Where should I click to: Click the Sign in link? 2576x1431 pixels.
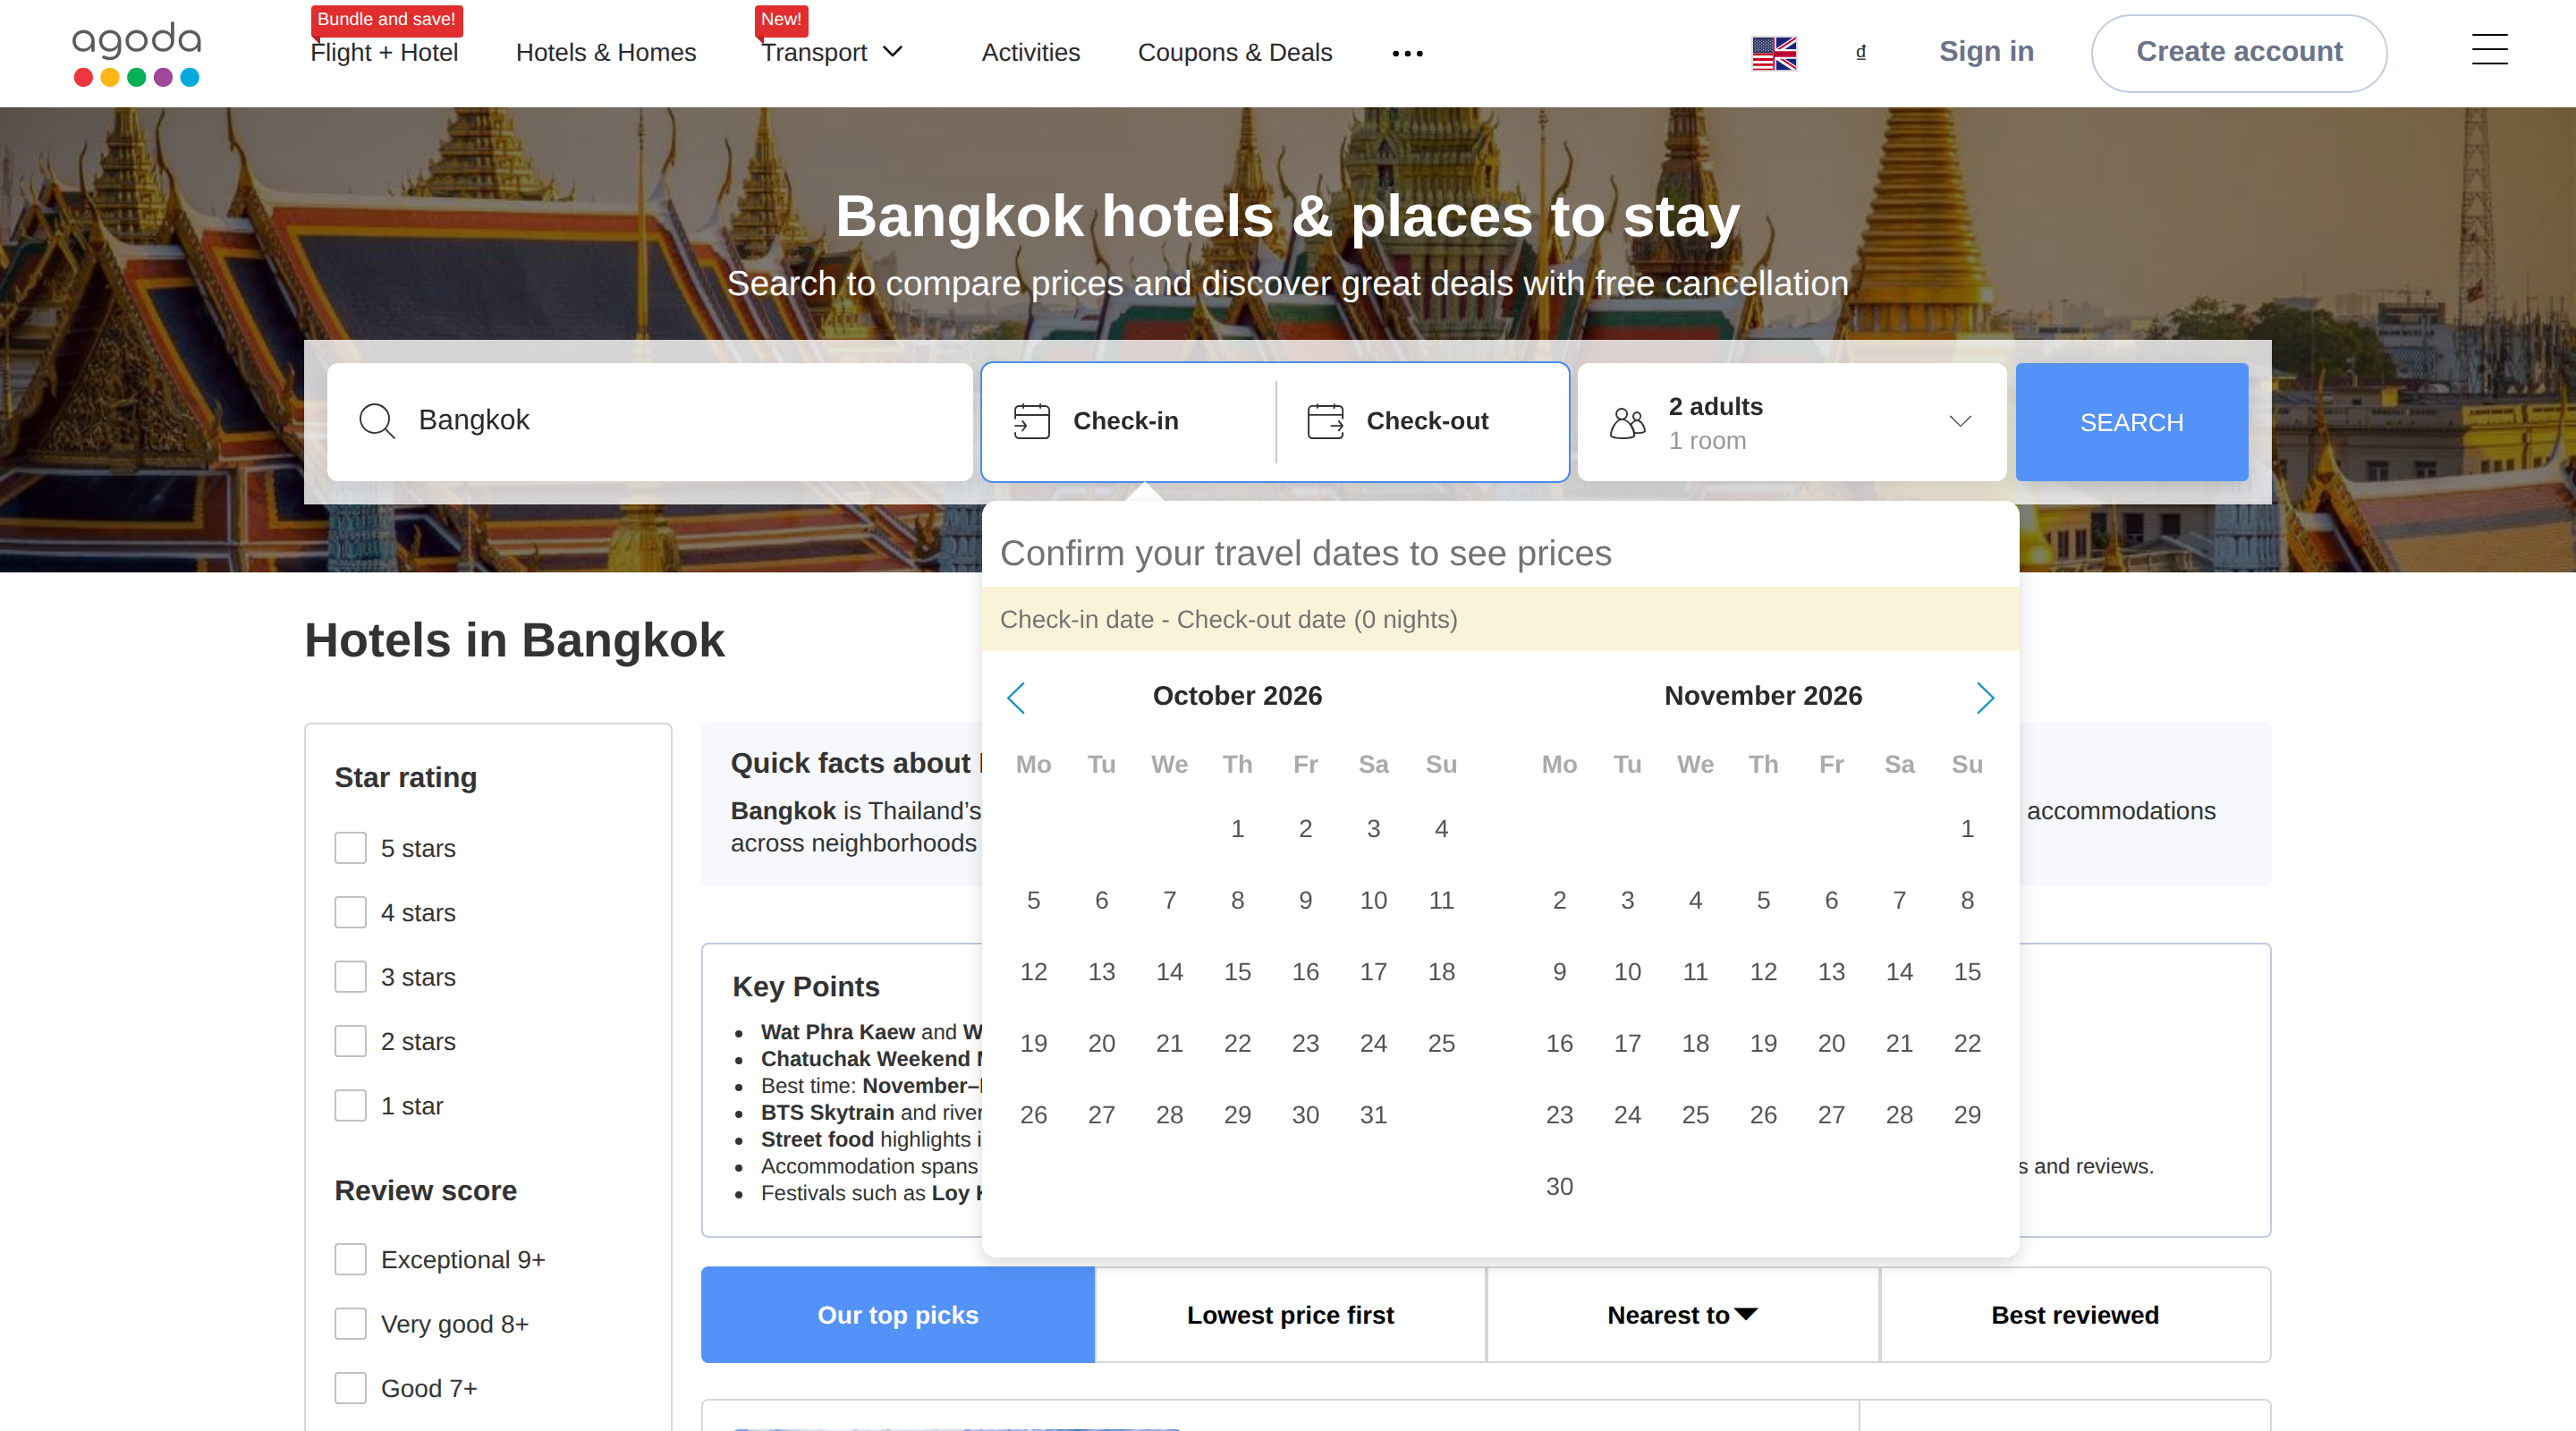pyautogui.click(x=1986, y=51)
